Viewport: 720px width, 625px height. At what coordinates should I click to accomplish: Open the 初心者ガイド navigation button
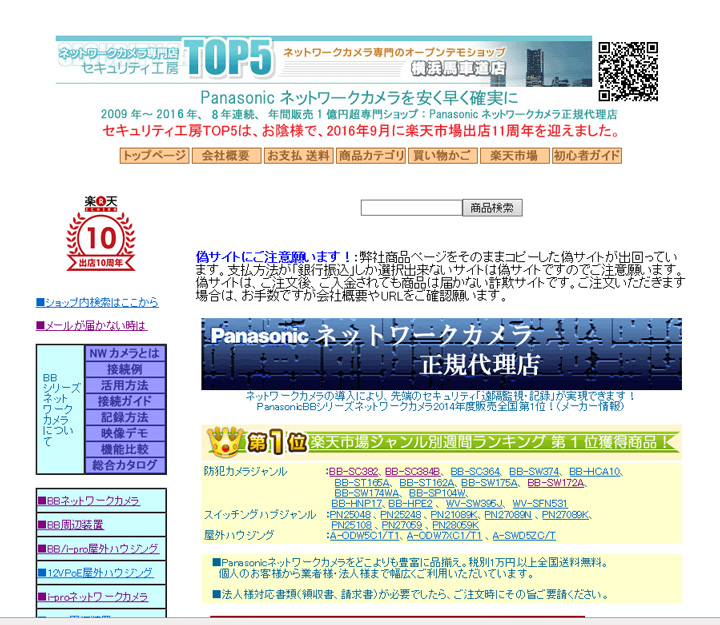[586, 156]
